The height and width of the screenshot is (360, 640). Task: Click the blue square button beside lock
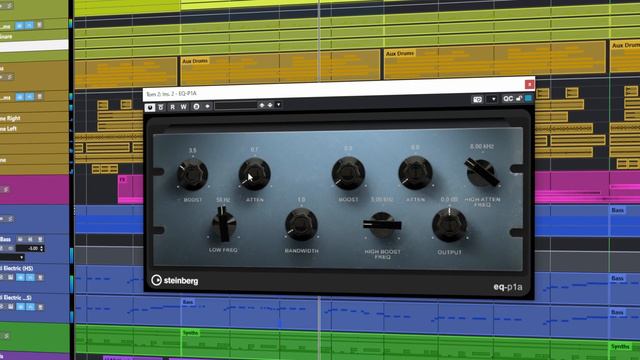point(529,98)
